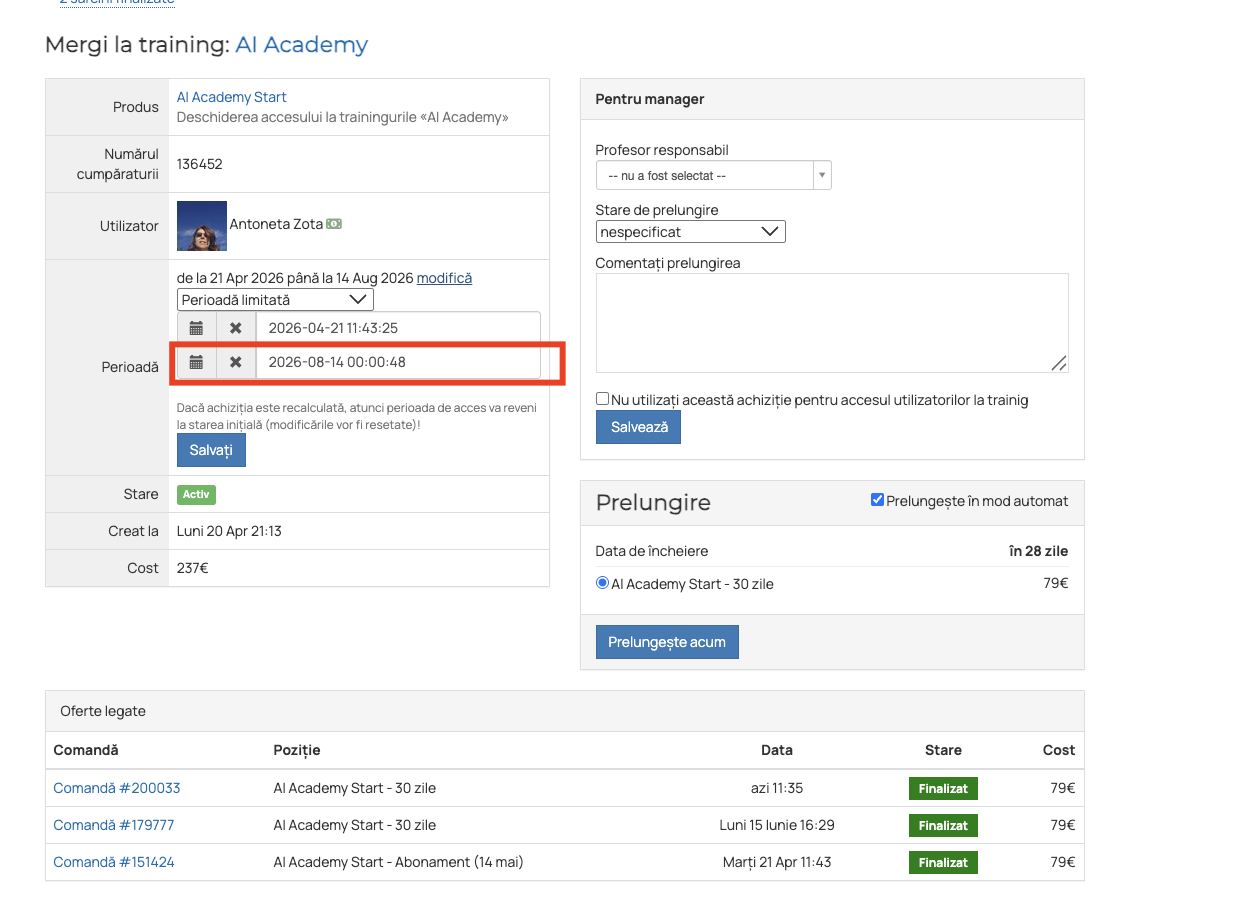Check Nu utilizați această achiziție checkbox

602,399
